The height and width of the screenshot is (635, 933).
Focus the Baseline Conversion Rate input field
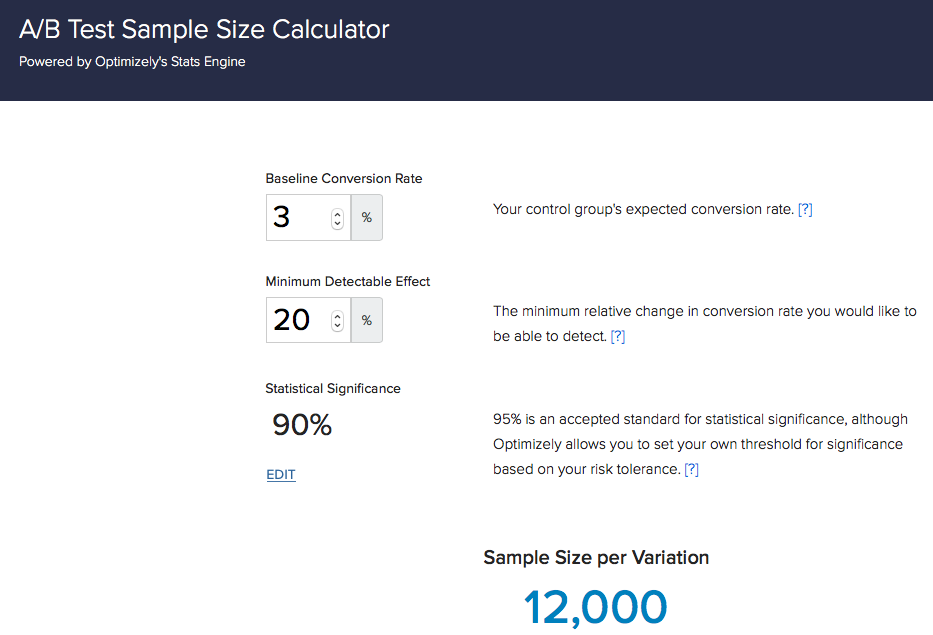coord(308,217)
